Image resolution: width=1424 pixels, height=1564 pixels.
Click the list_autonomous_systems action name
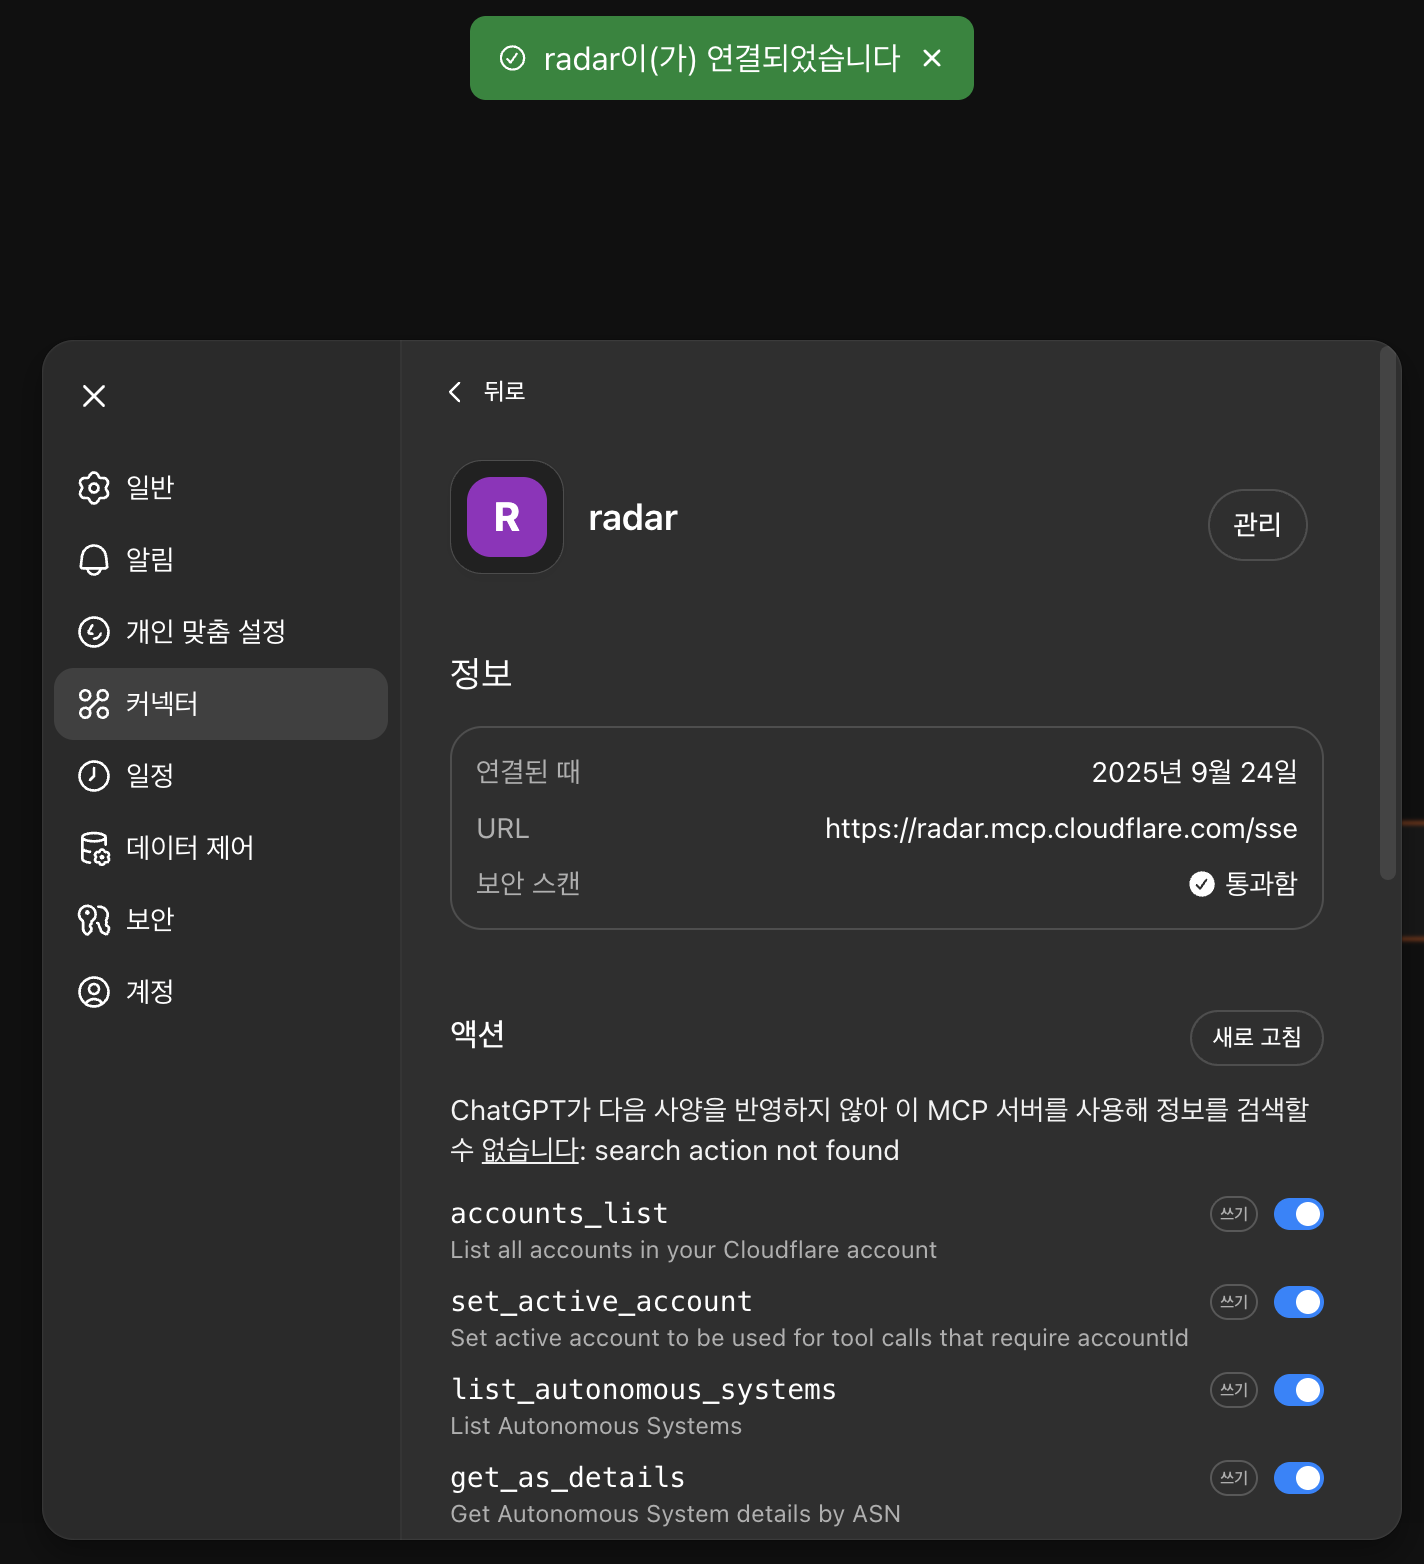643,1390
